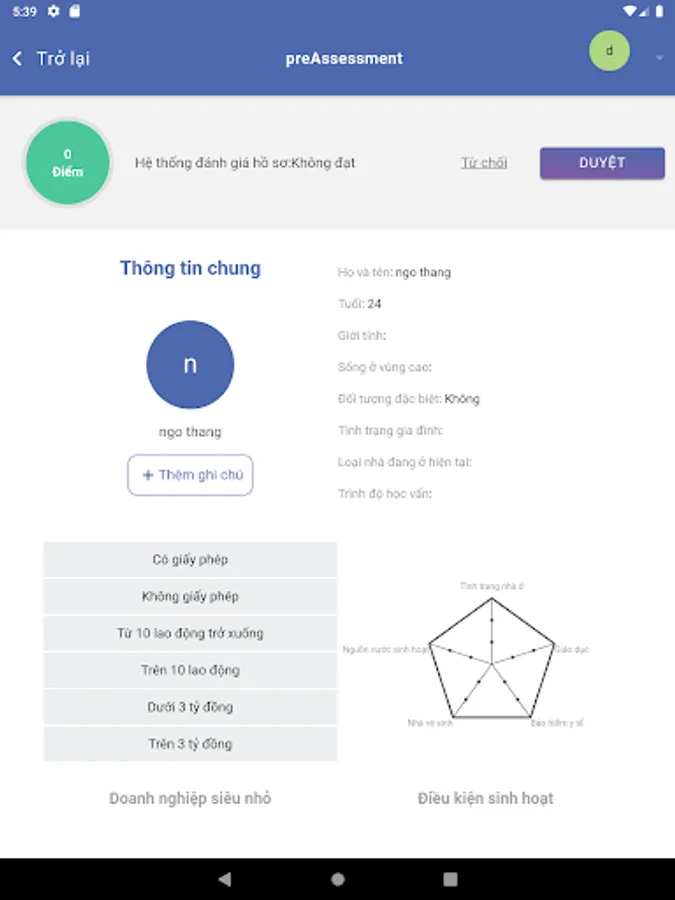Tap the green 0 Điểm score circle

67,163
